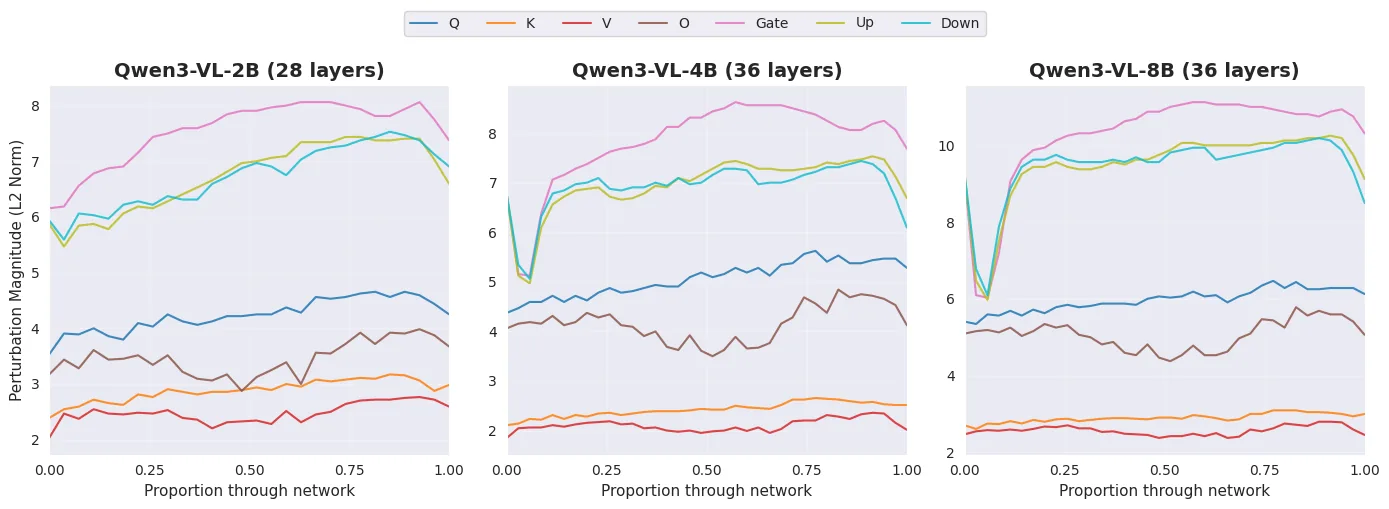
Task: Click the '6' y-axis tick of 8B chart
Action: tap(951, 299)
